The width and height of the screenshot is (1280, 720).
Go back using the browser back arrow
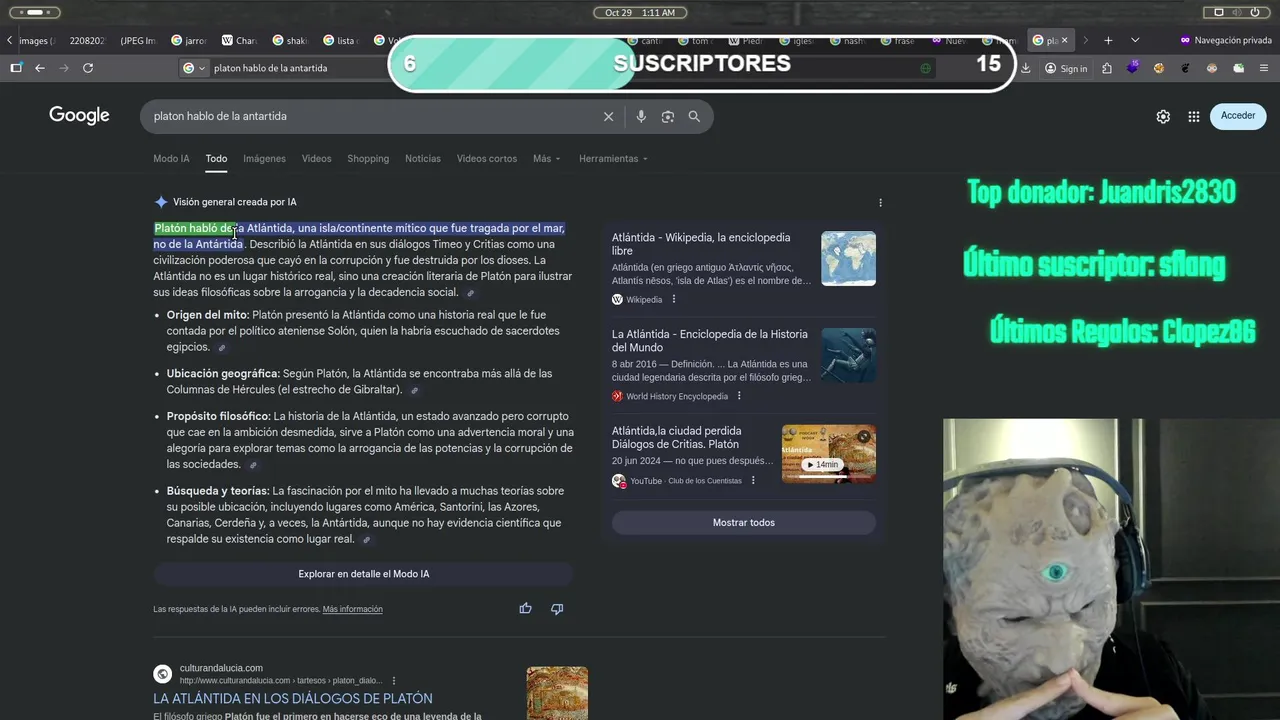tap(40, 68)
